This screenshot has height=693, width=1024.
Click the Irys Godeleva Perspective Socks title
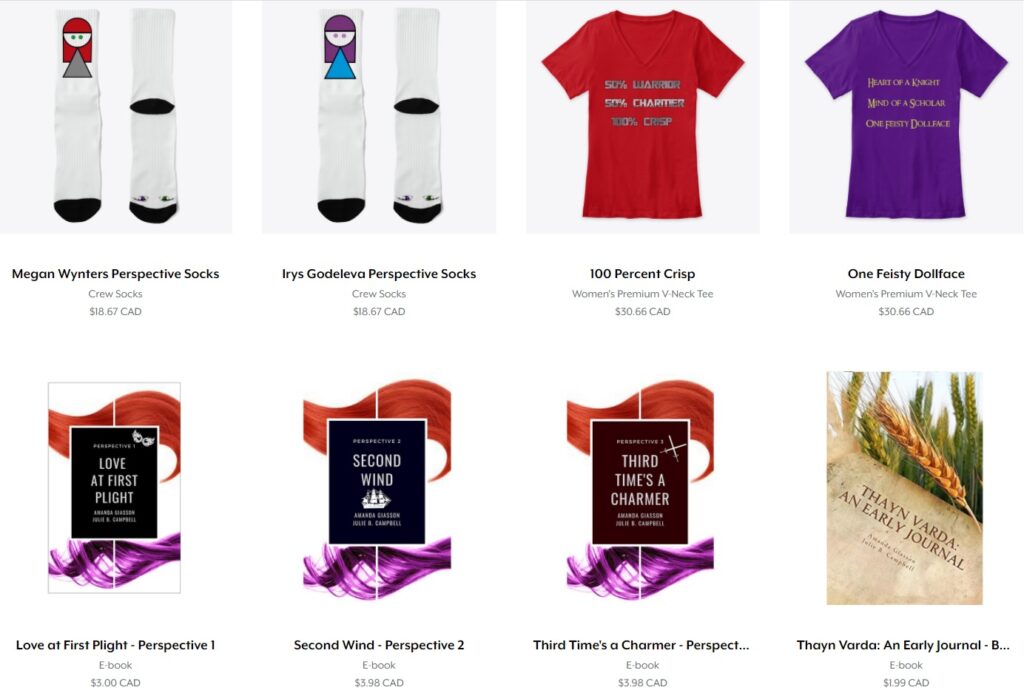pos(379,274)
